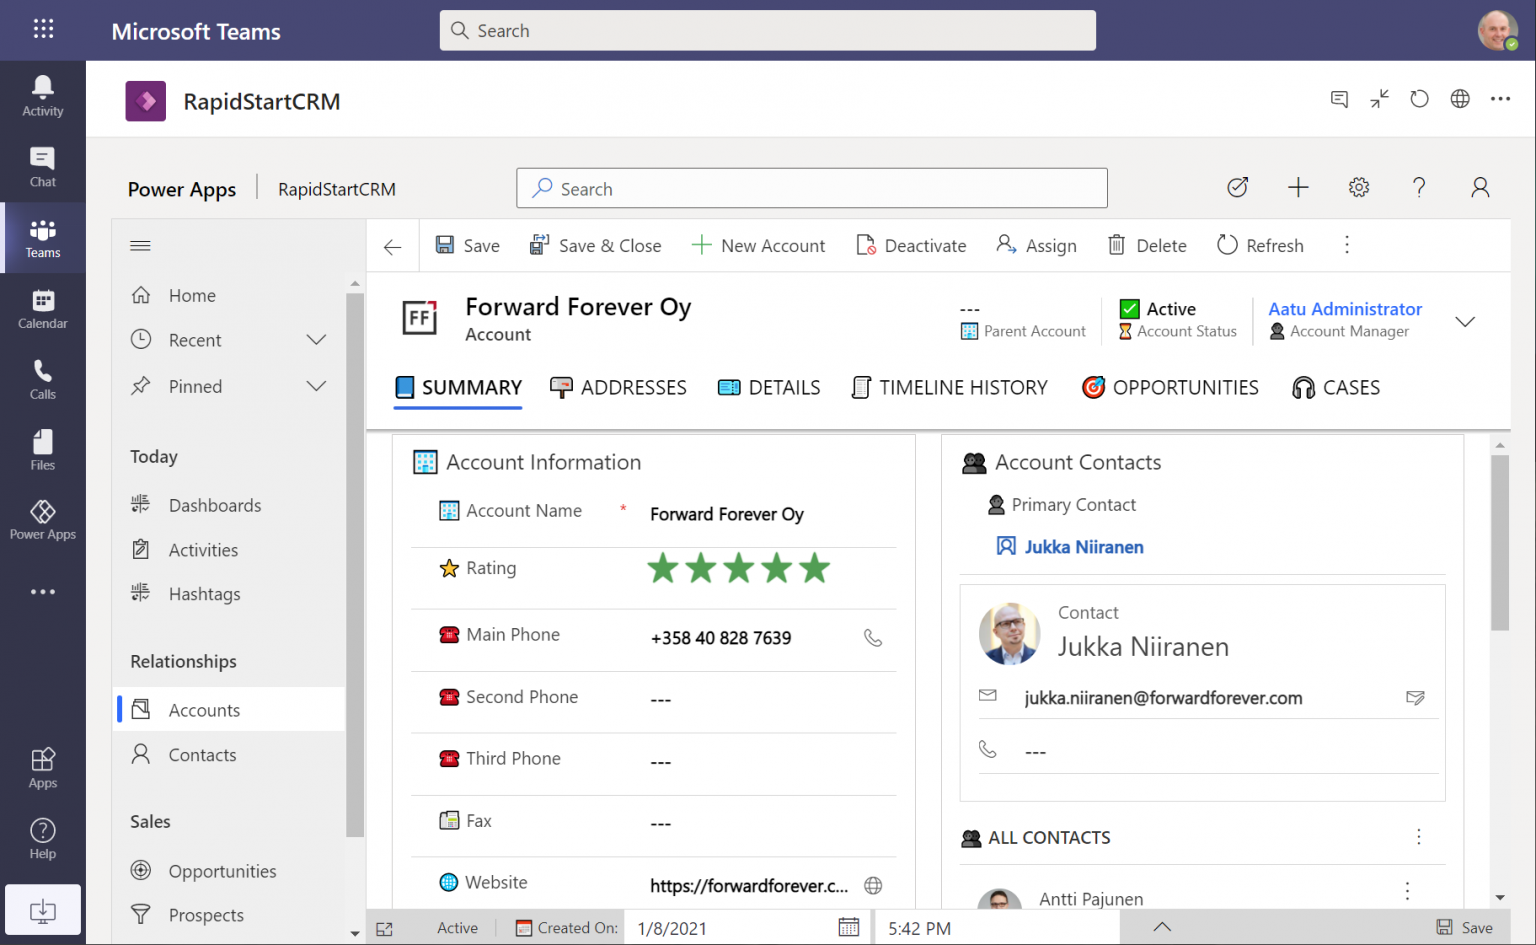The width and height of the screenshot is (1536, 945).
Task: Click Save in the command bar
Action: coord(467,246)
